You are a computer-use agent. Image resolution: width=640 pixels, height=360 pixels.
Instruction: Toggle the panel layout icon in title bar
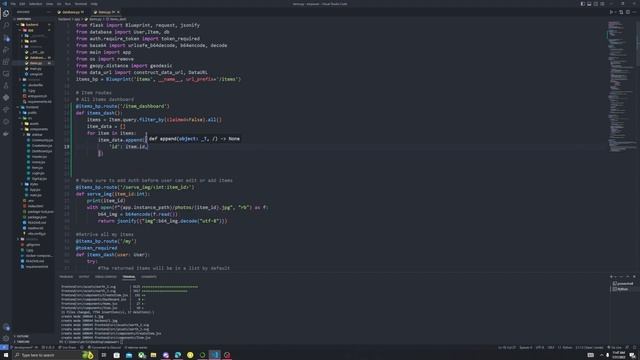(589, 4)
